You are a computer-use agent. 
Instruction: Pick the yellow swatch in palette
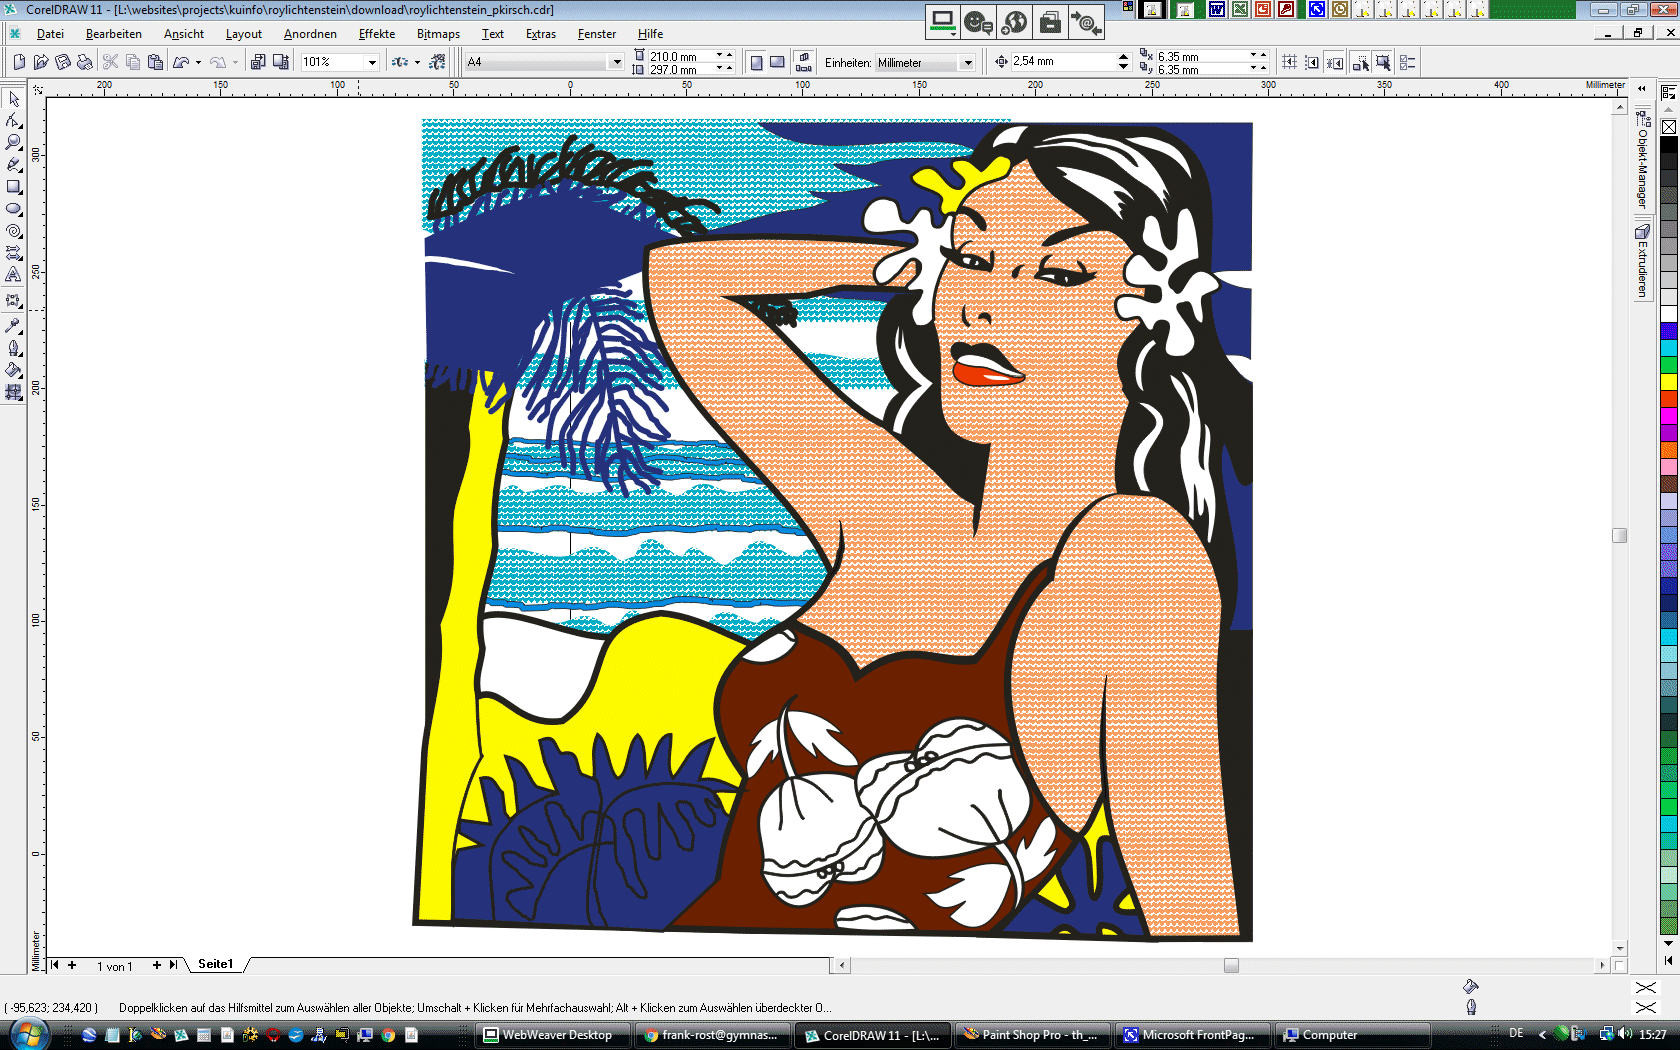click(1668, 382)
